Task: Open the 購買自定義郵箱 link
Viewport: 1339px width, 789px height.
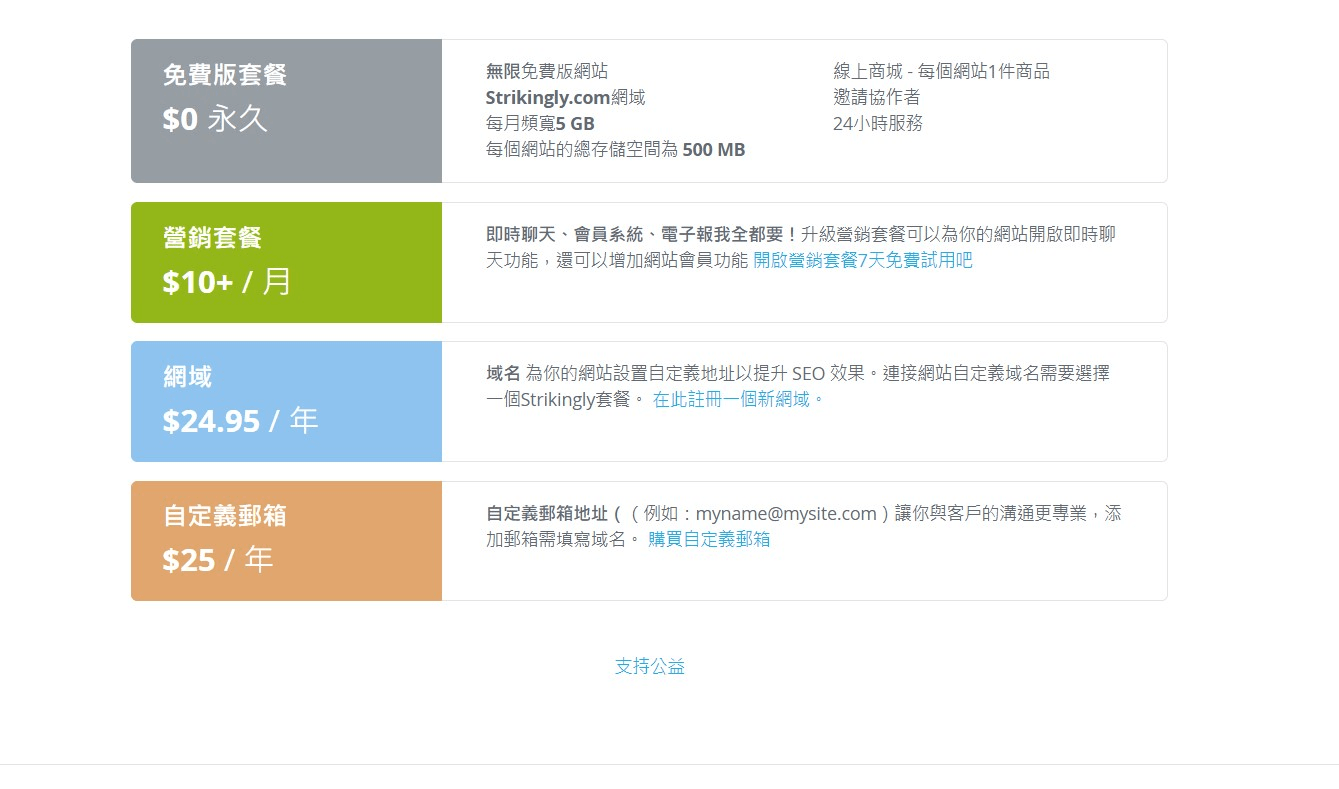Action: pos(708,539)
